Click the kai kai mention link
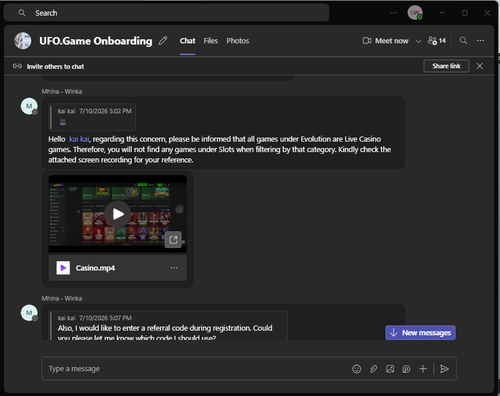This screenshot has width=500, height=396. pyautogui.click(x=79, y=139)
